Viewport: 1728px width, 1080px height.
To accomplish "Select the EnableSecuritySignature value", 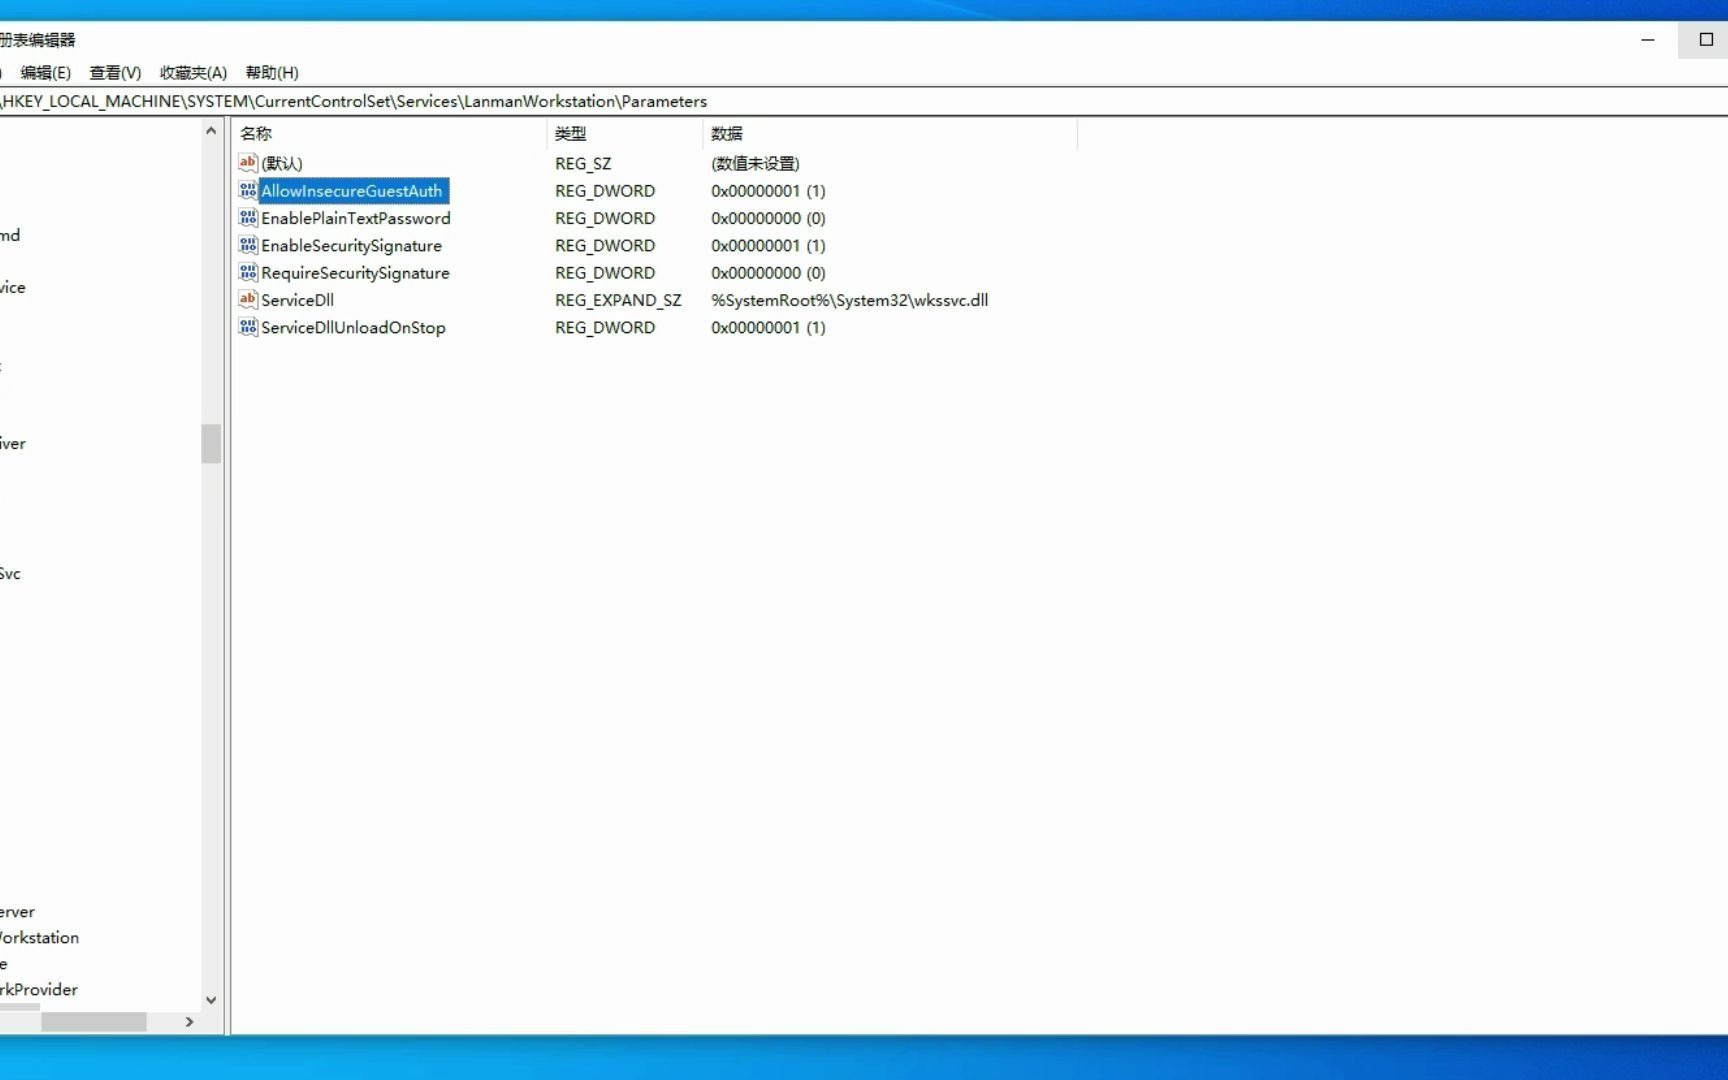I will (351, 246).
